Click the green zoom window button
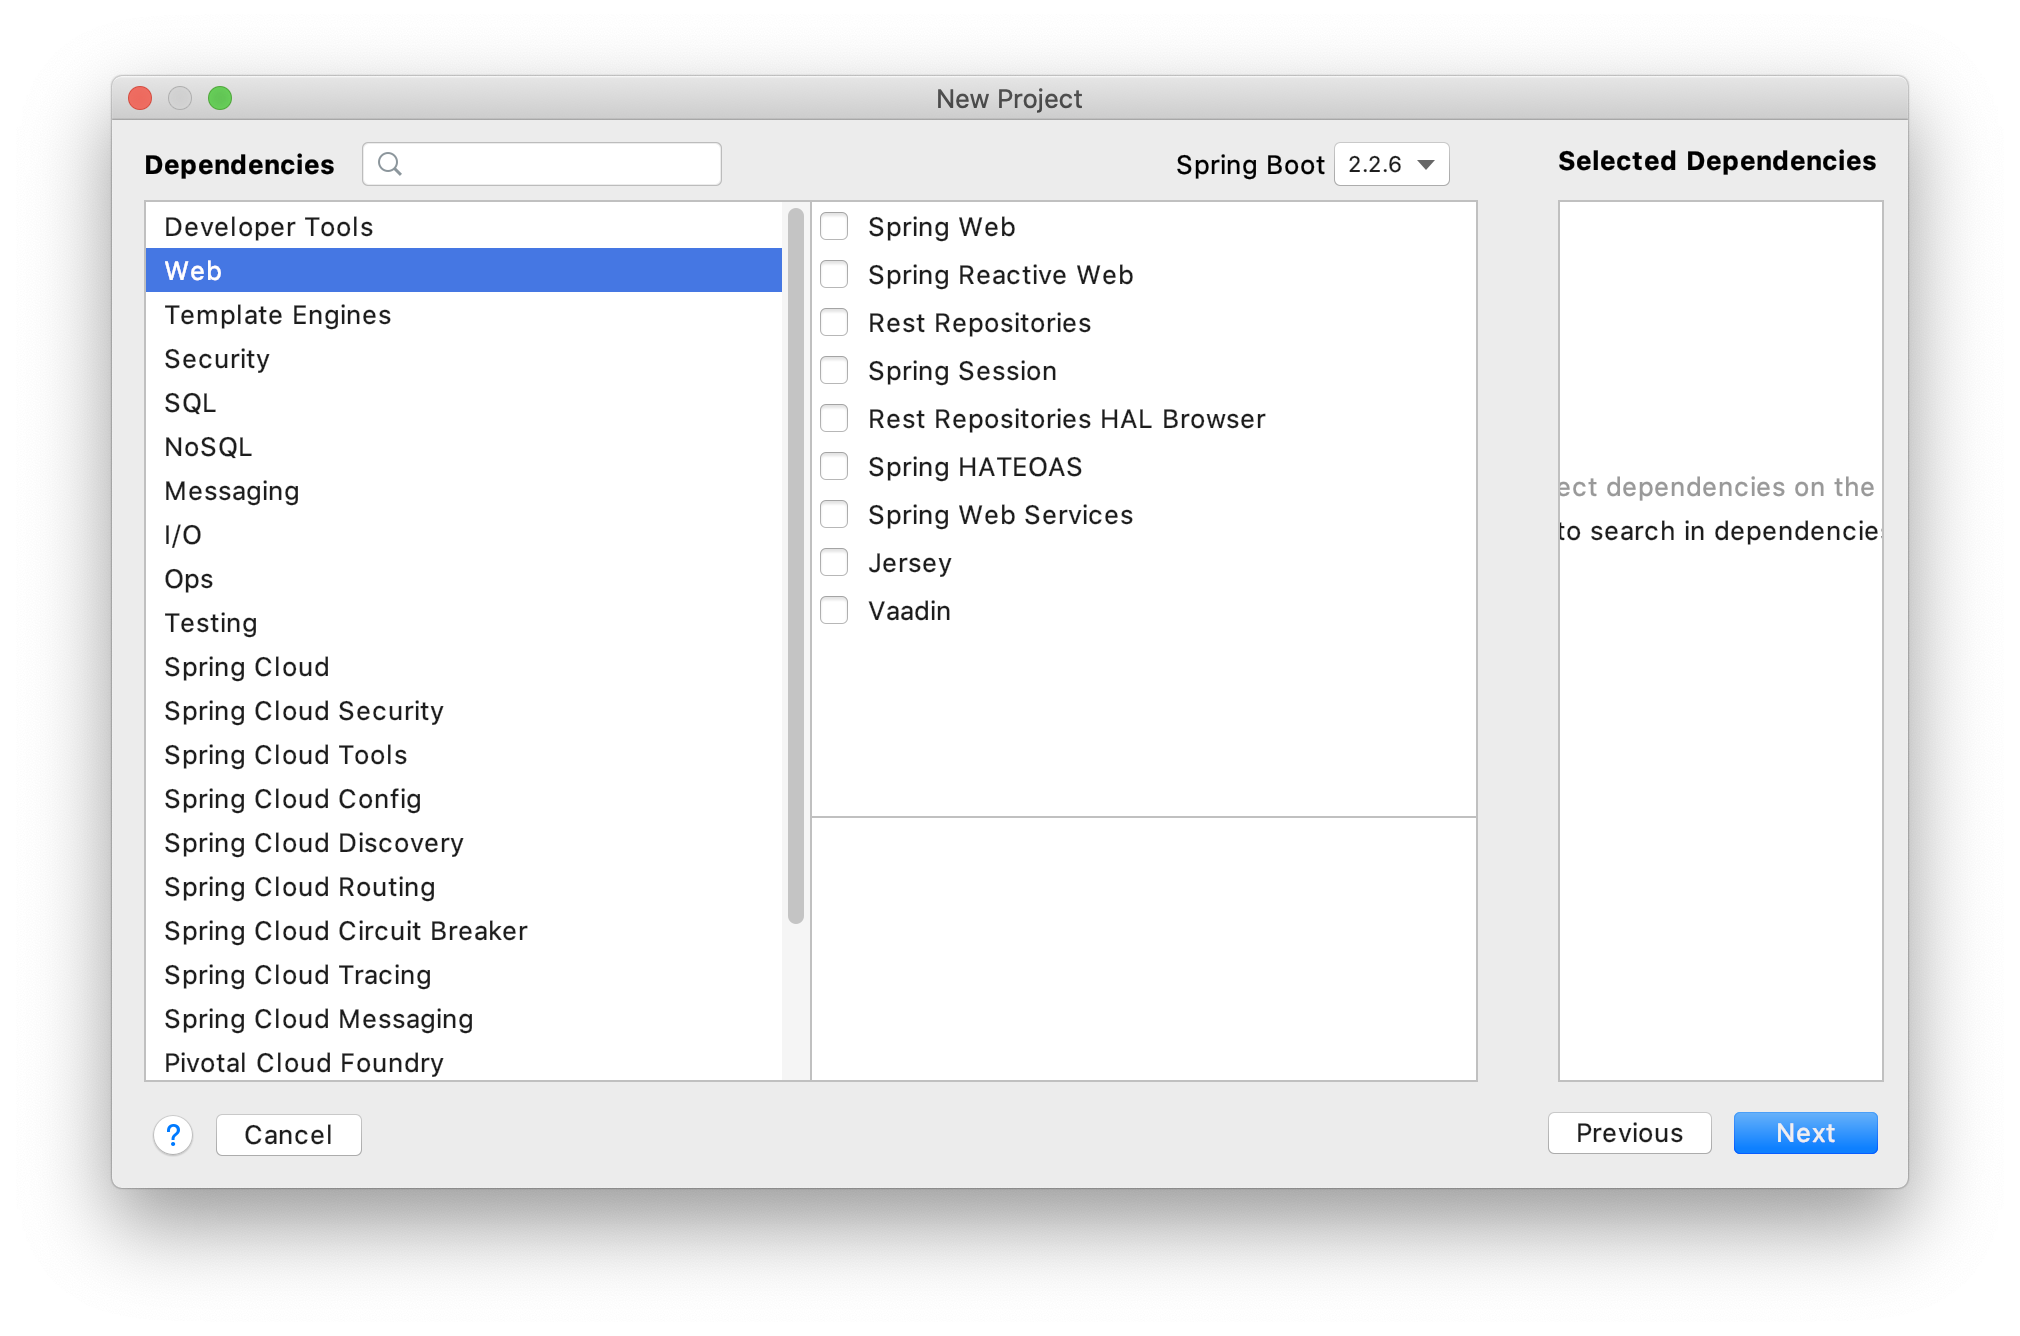This screenshot has height=1336, width=2020. [x=220, y=98]
